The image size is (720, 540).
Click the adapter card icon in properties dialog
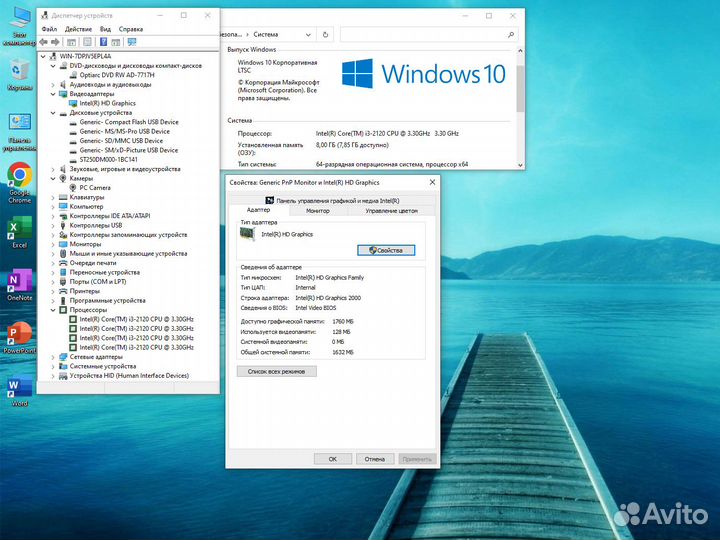248,234
